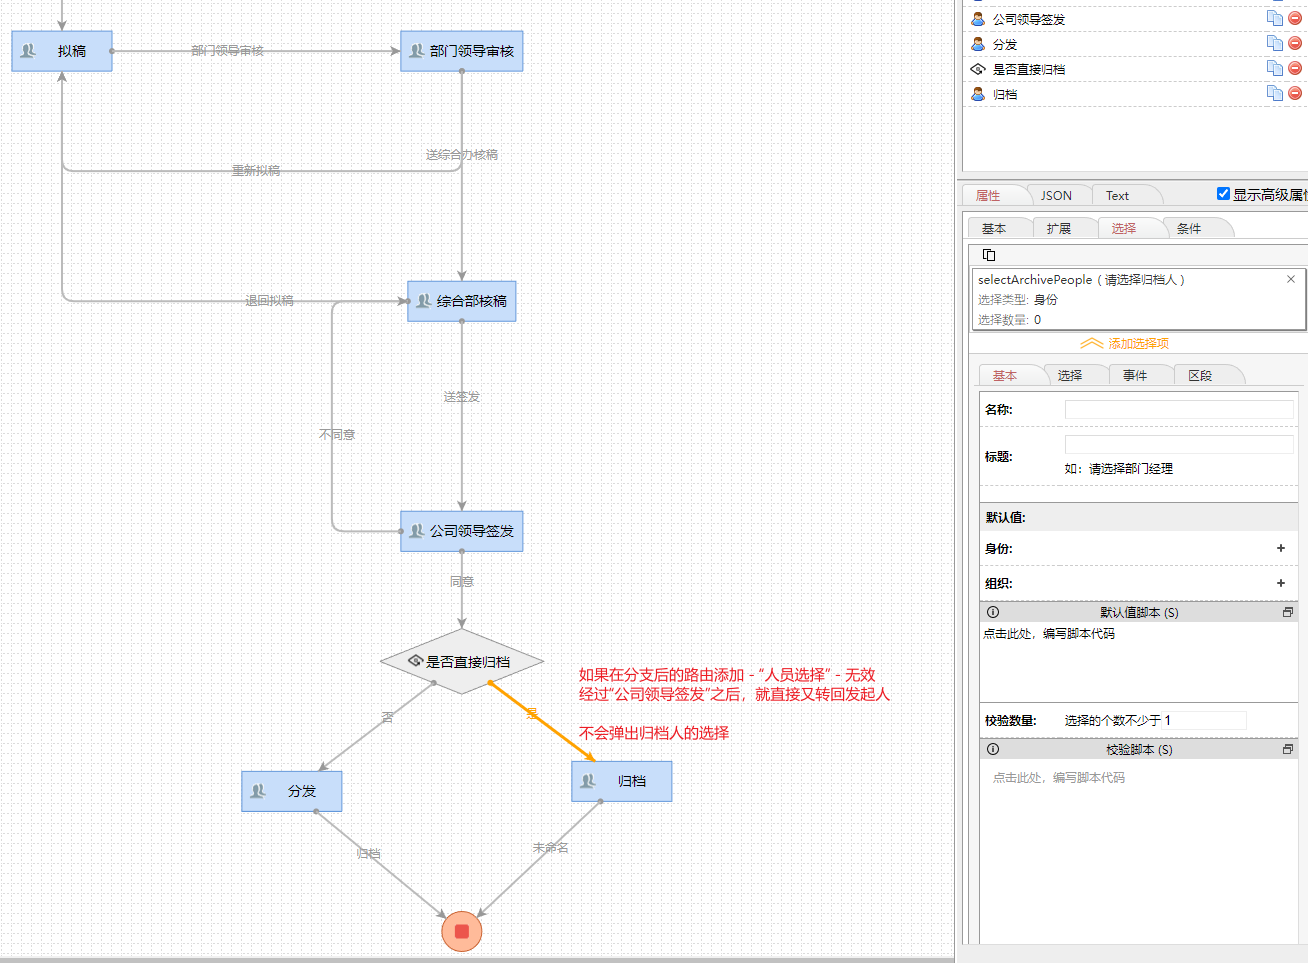Viewport: 1308px width, 963px height.
Task: Select the 是否直接归档 row in activity list
Action: pos(1135,69)
